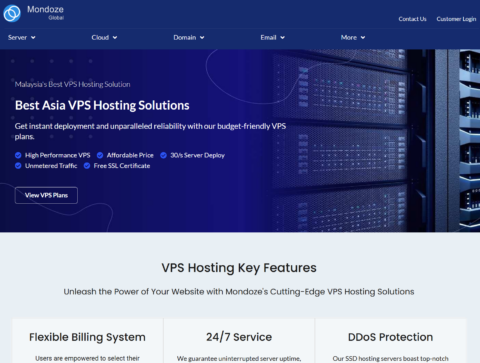Click the Unleash the Power subtitle text

click(x=239, y=292)
